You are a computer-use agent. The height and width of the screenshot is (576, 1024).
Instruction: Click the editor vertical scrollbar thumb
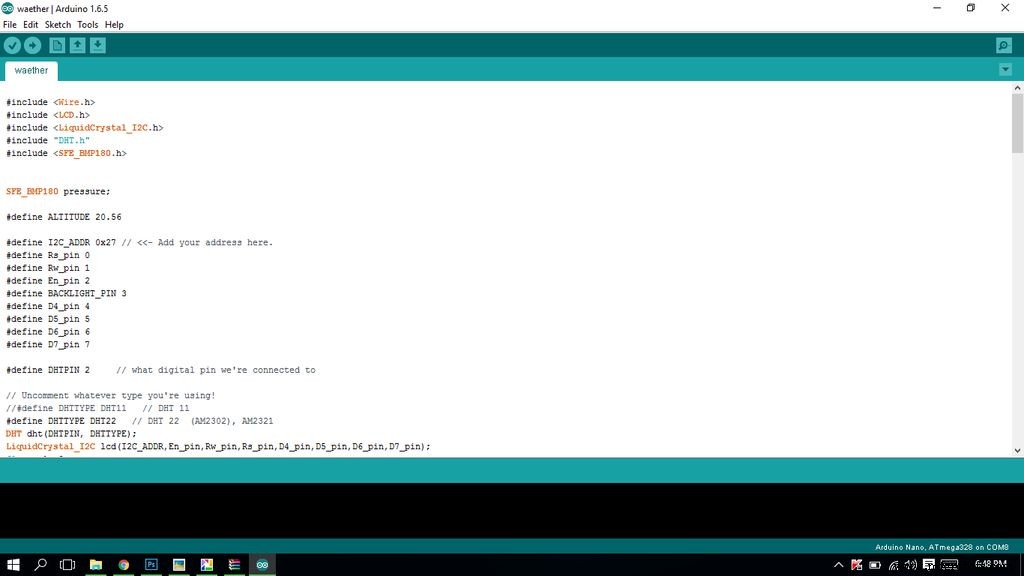coord(1017,123)
